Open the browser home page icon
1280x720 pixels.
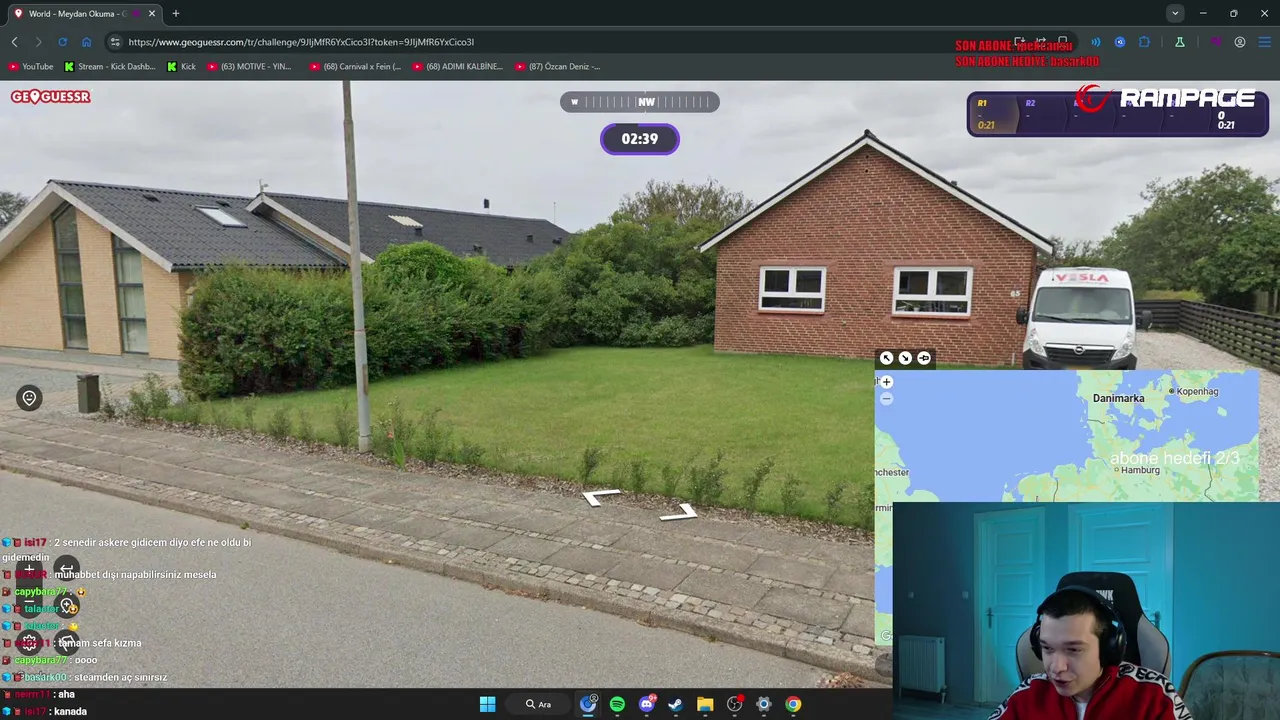pos(86,42)
